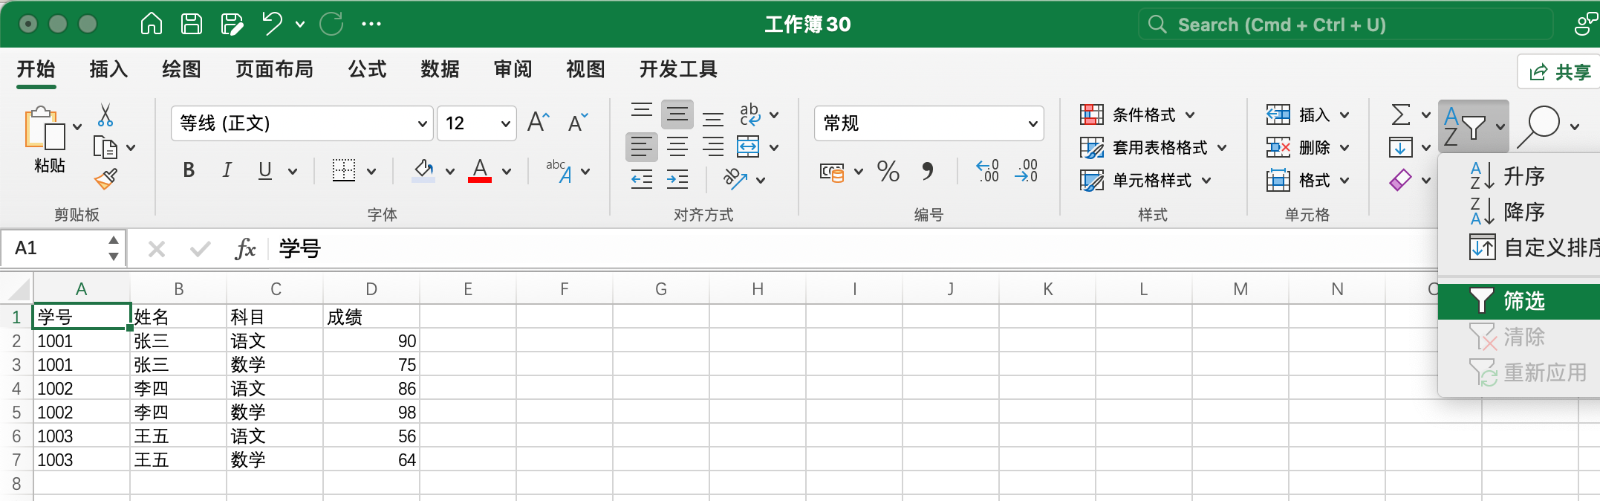Screen dimensions: 1600x501
Task: Enable center horizontal alignment
Action: pos(677,147)
